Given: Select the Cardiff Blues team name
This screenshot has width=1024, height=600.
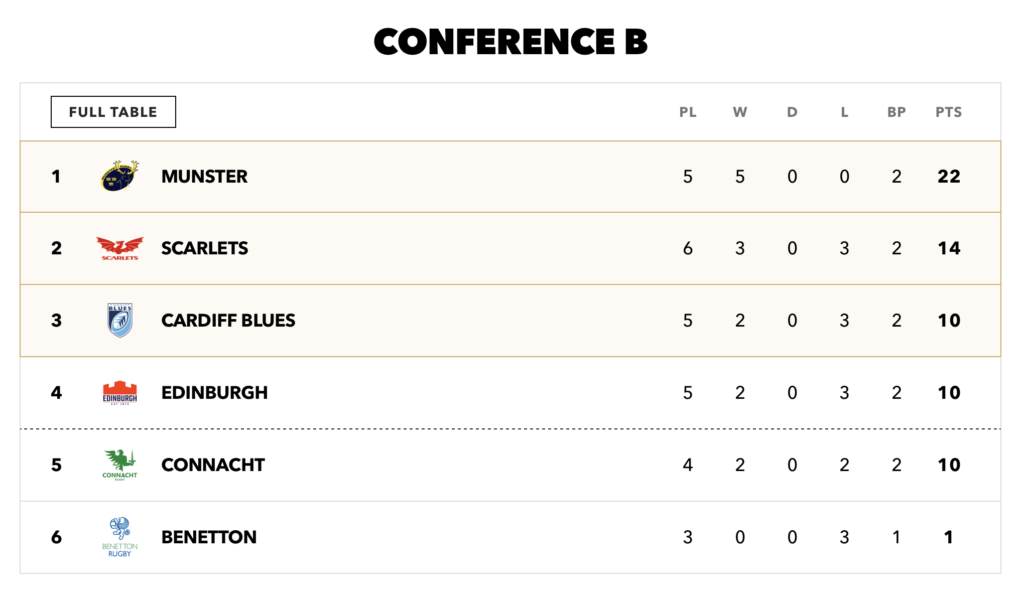Looking at the screenshot, I should 228,321.
